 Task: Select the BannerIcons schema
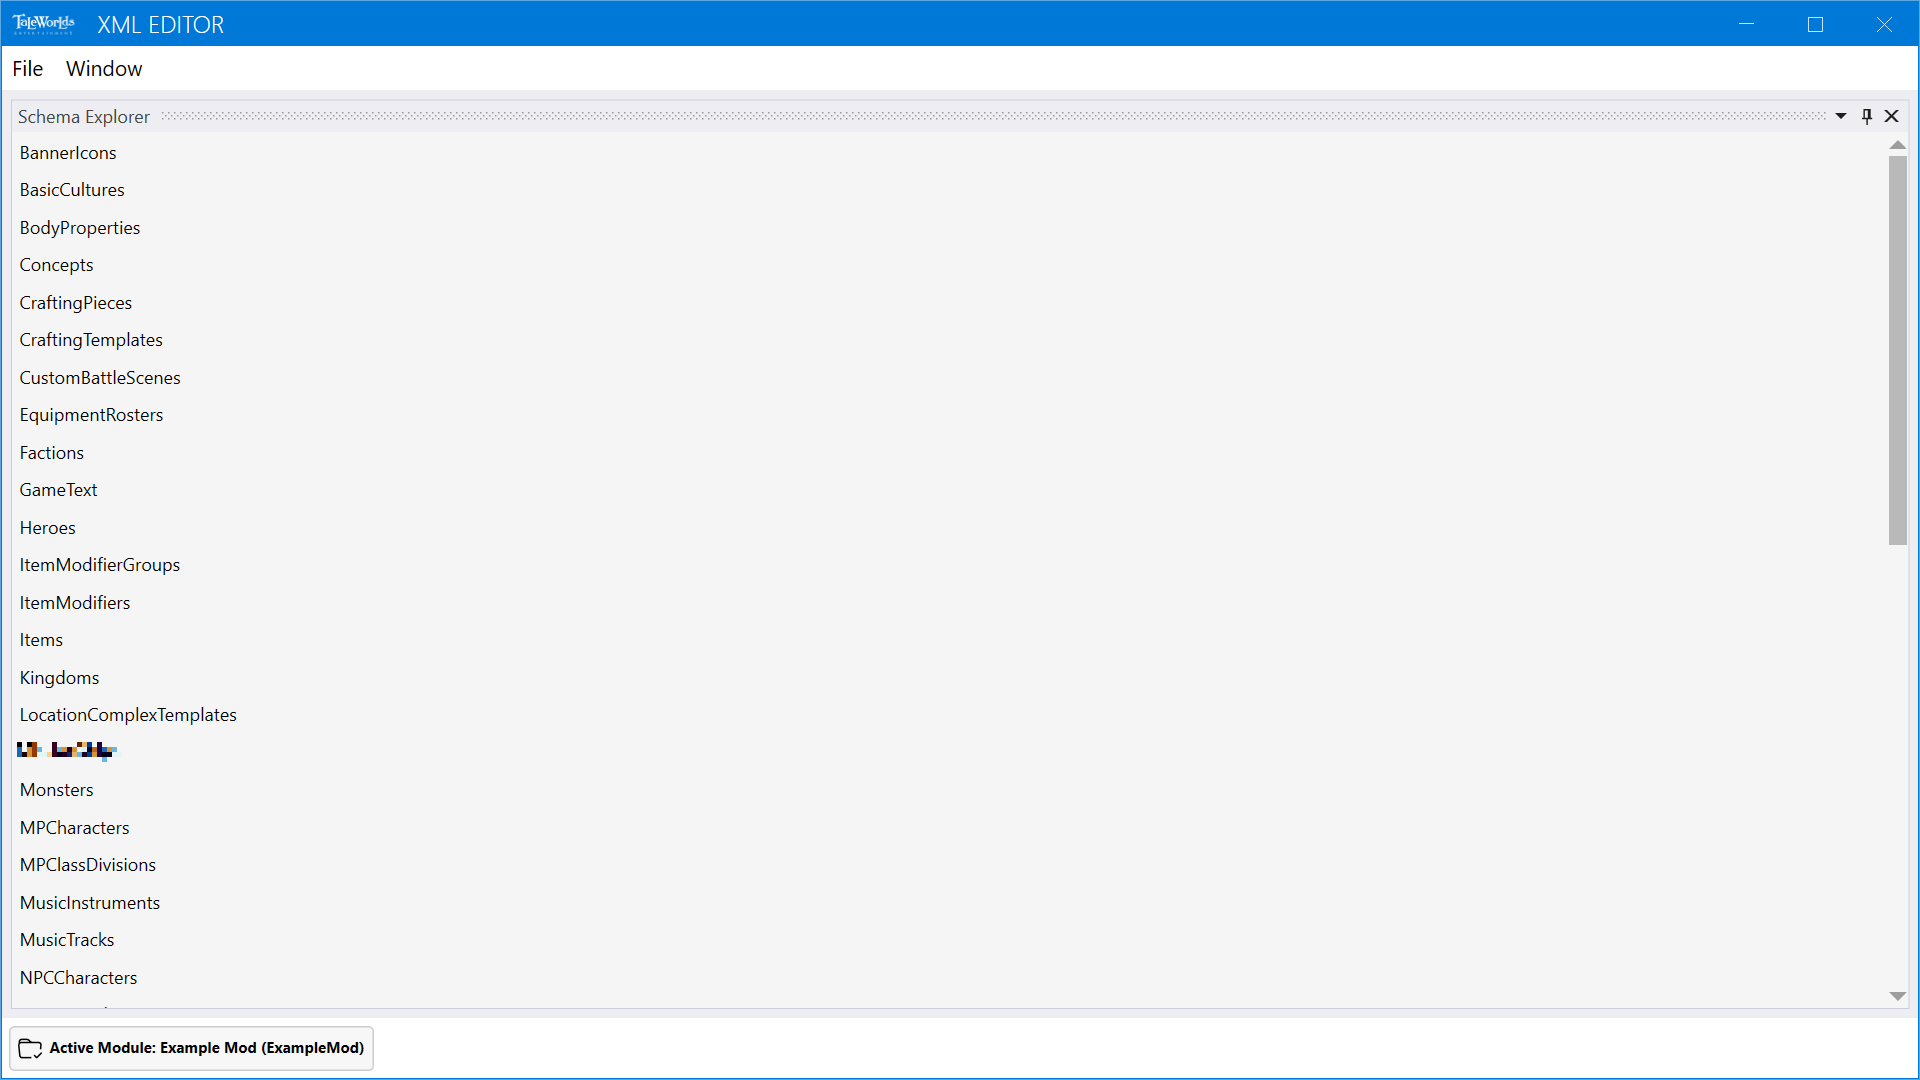[x=68, y=153]
